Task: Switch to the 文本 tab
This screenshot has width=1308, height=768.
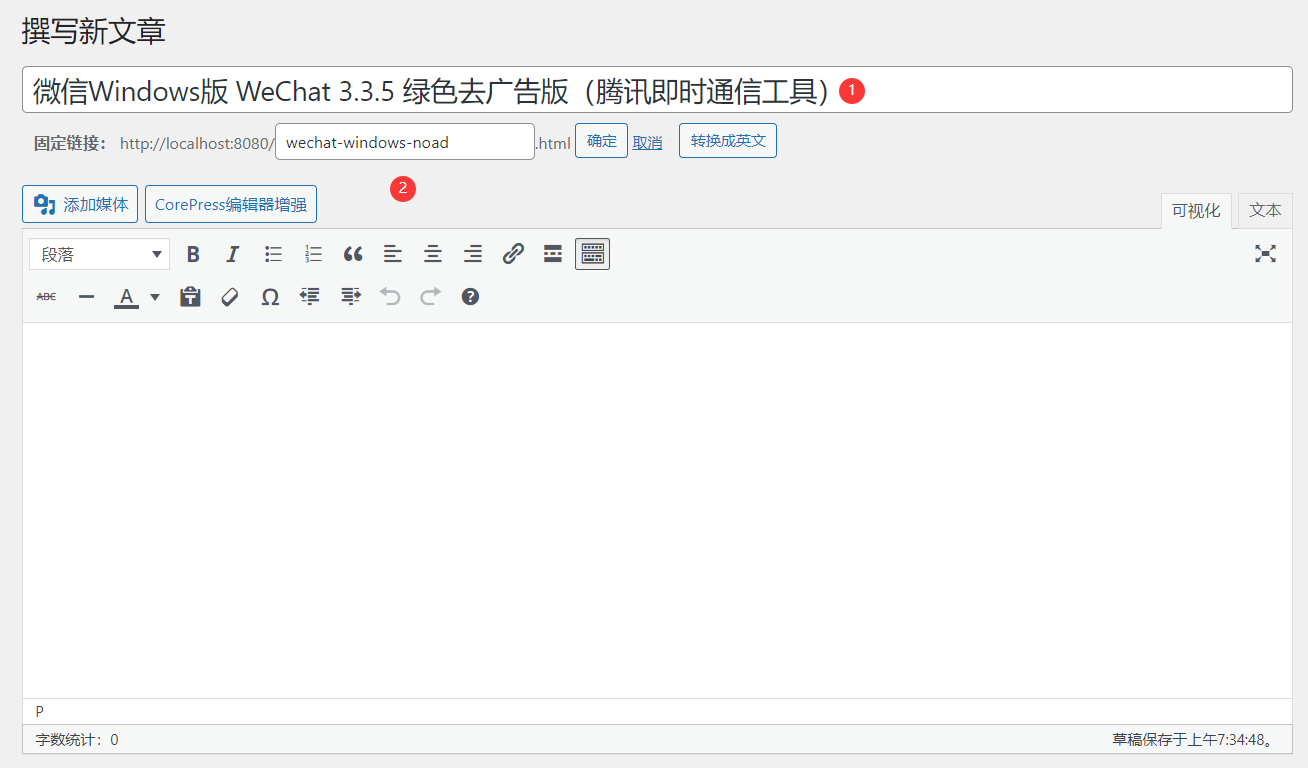Action: (x=1265, y=211)
